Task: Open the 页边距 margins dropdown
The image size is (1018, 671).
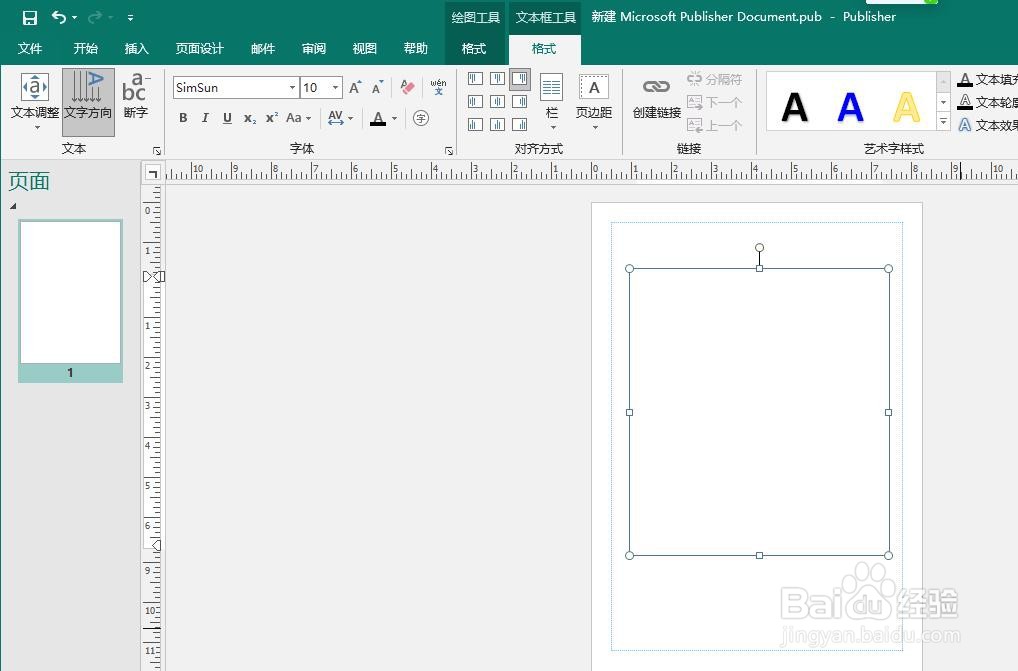Action: click(x=594, y=101)
